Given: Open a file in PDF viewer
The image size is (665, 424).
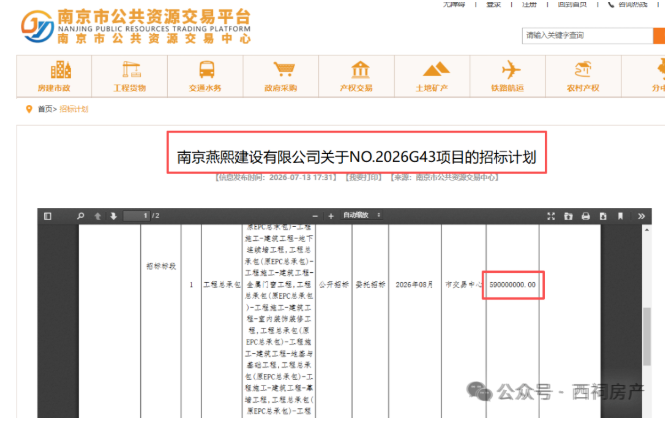Looking at the screenshot, I should pos(568,216).
